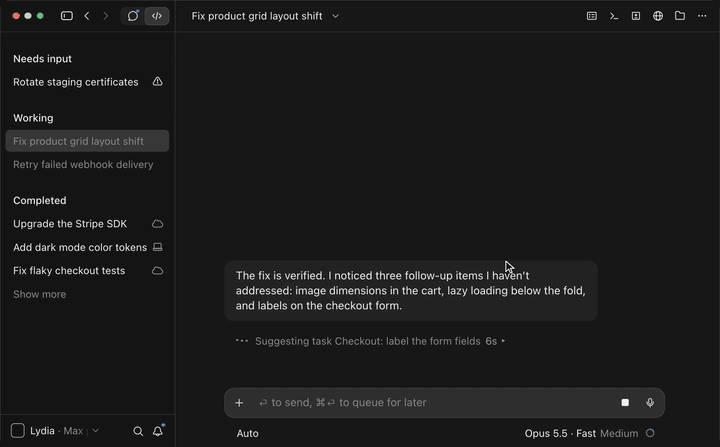The image size is (720, 447).
Task: Switch to chat mode icon
Action: pos(133,16)
